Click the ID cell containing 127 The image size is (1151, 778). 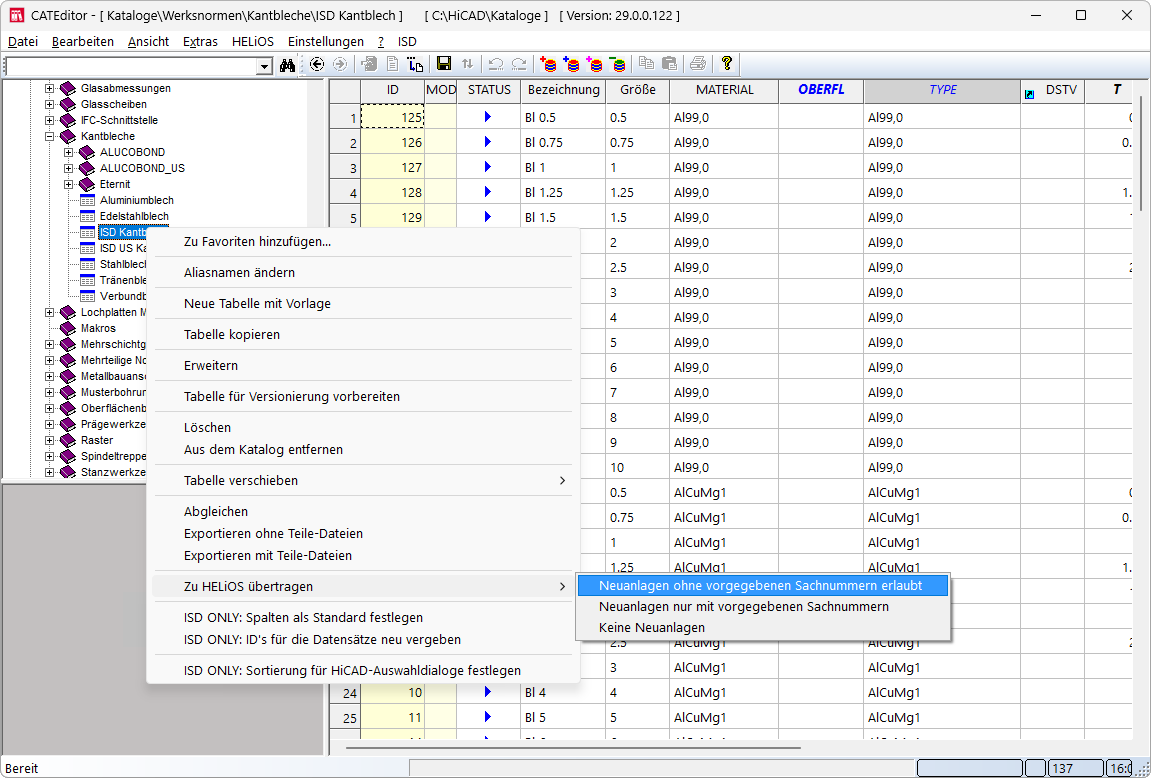point(392,168)
